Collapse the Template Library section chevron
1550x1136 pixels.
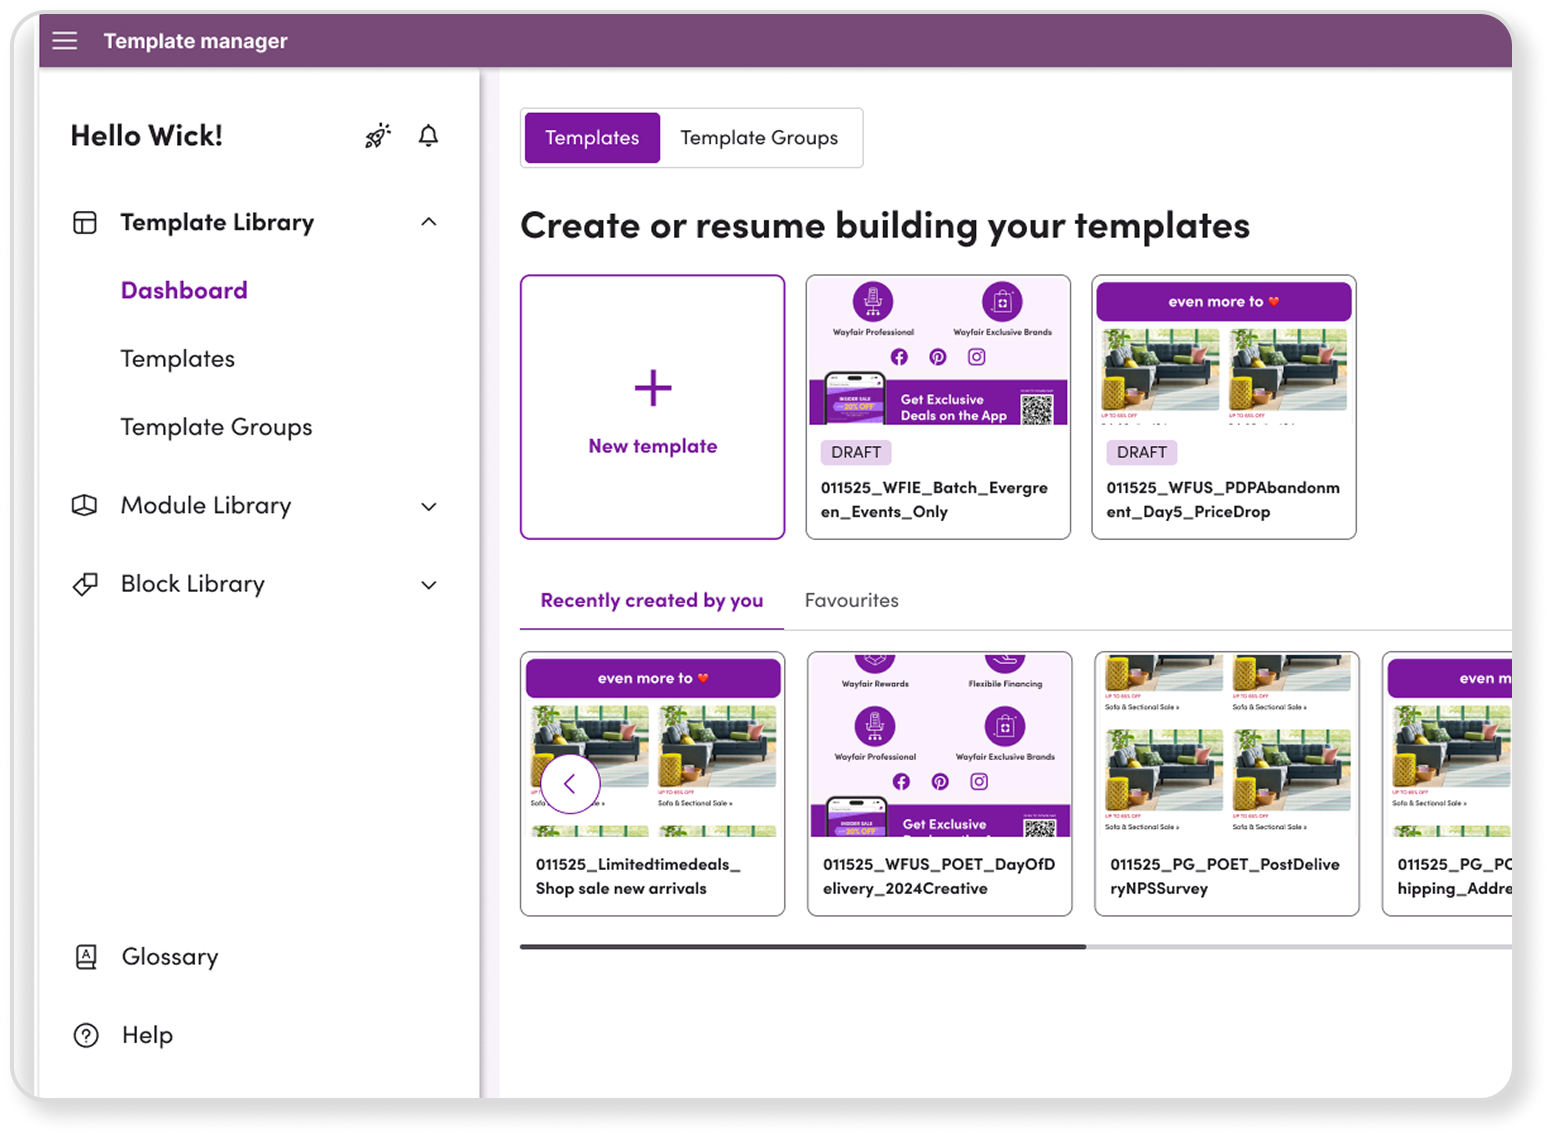click(x=429, y=222)
